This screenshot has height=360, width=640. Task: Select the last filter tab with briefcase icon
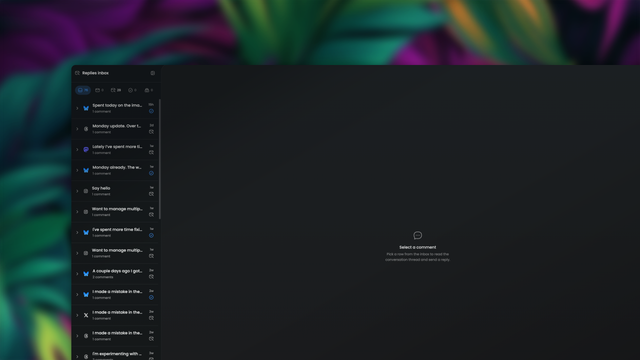tap(149, 90)
